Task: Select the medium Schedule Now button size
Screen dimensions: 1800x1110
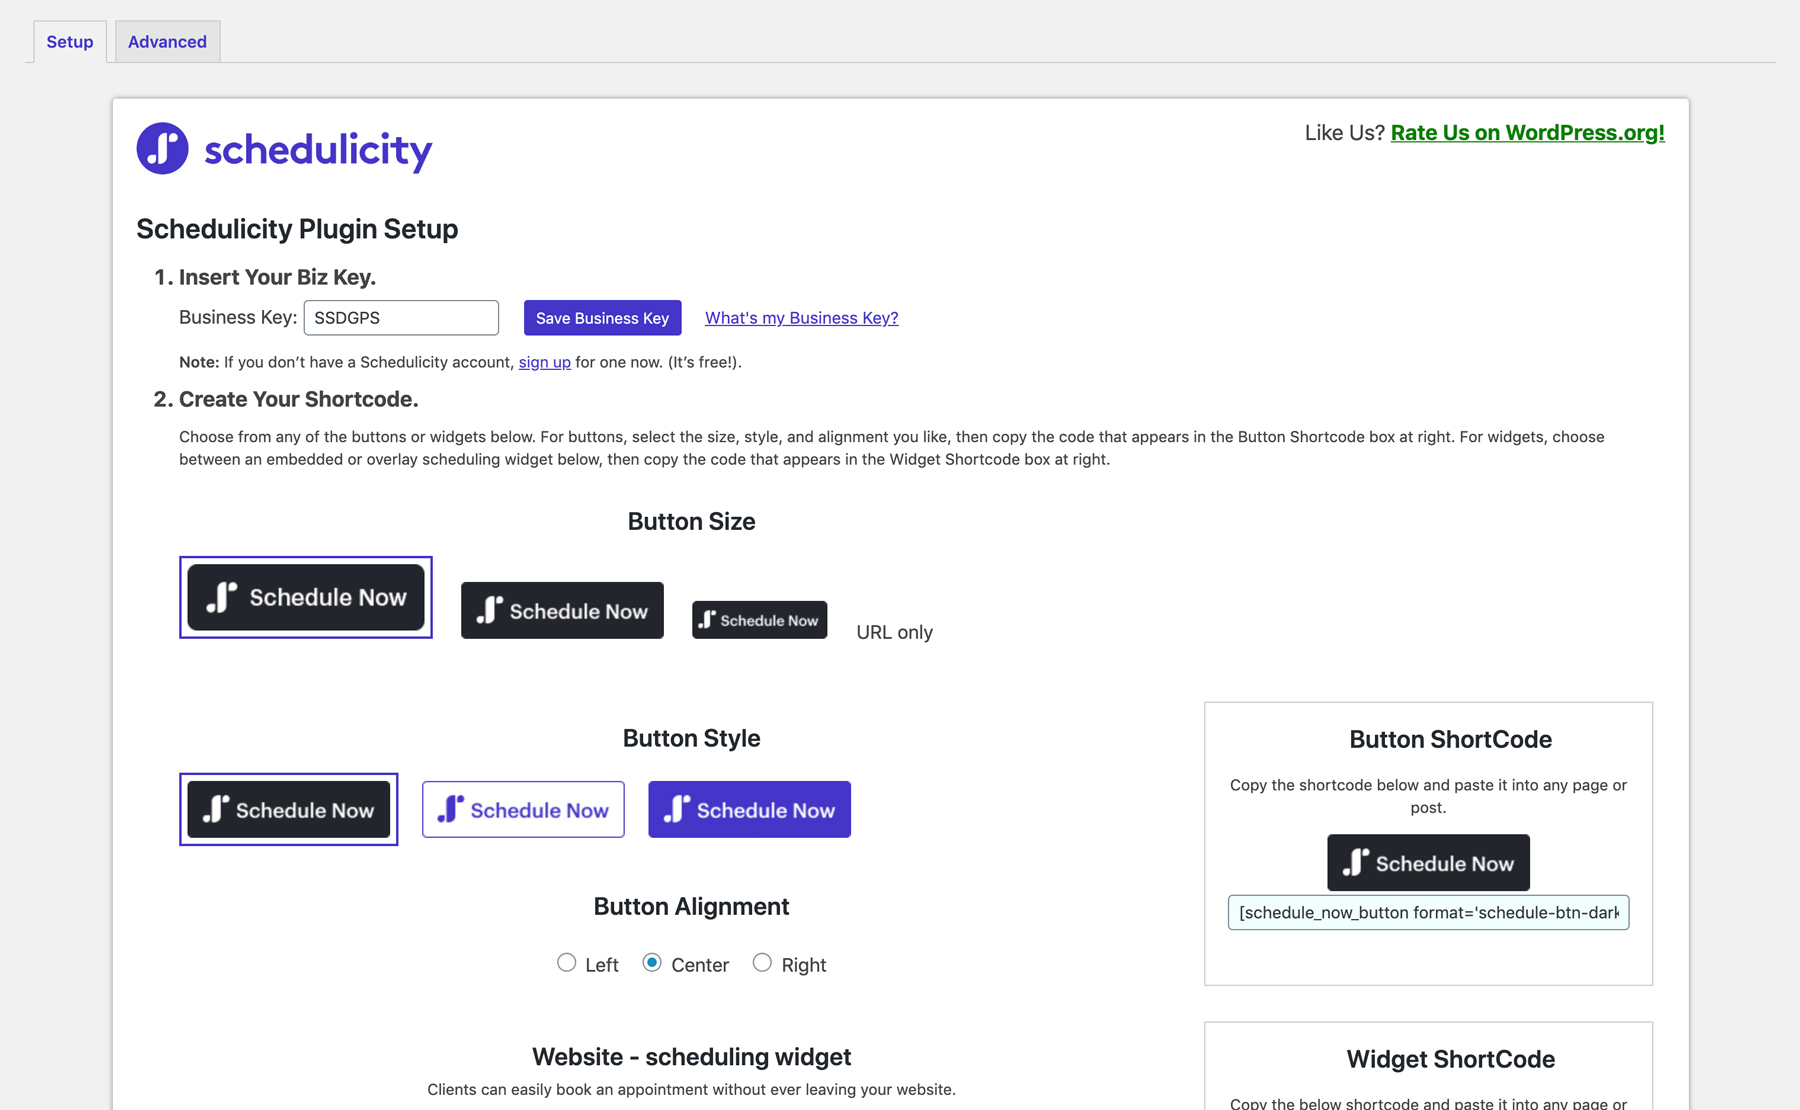Action: 562,610
